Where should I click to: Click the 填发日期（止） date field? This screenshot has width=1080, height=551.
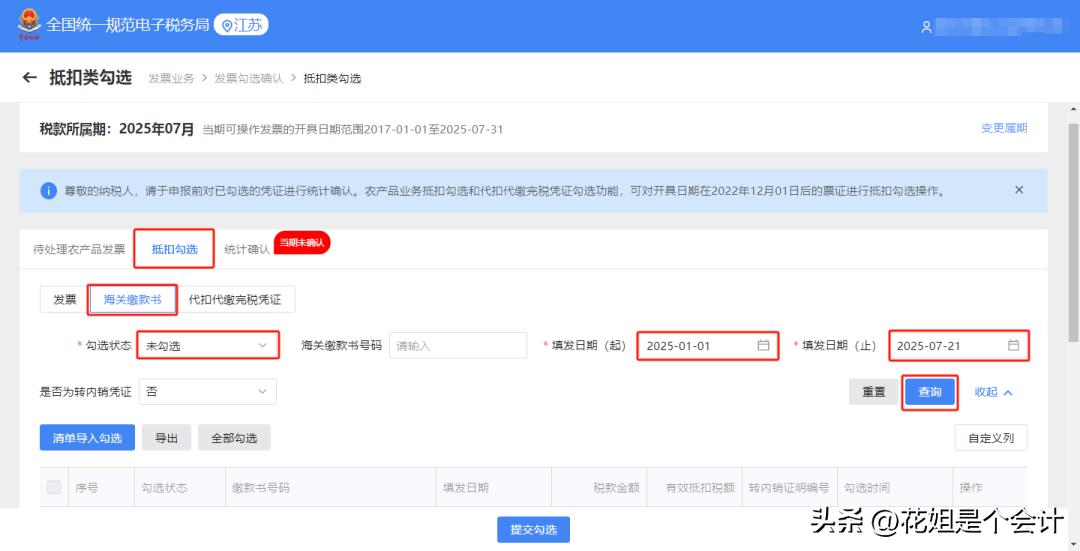(x=958, y=346)
